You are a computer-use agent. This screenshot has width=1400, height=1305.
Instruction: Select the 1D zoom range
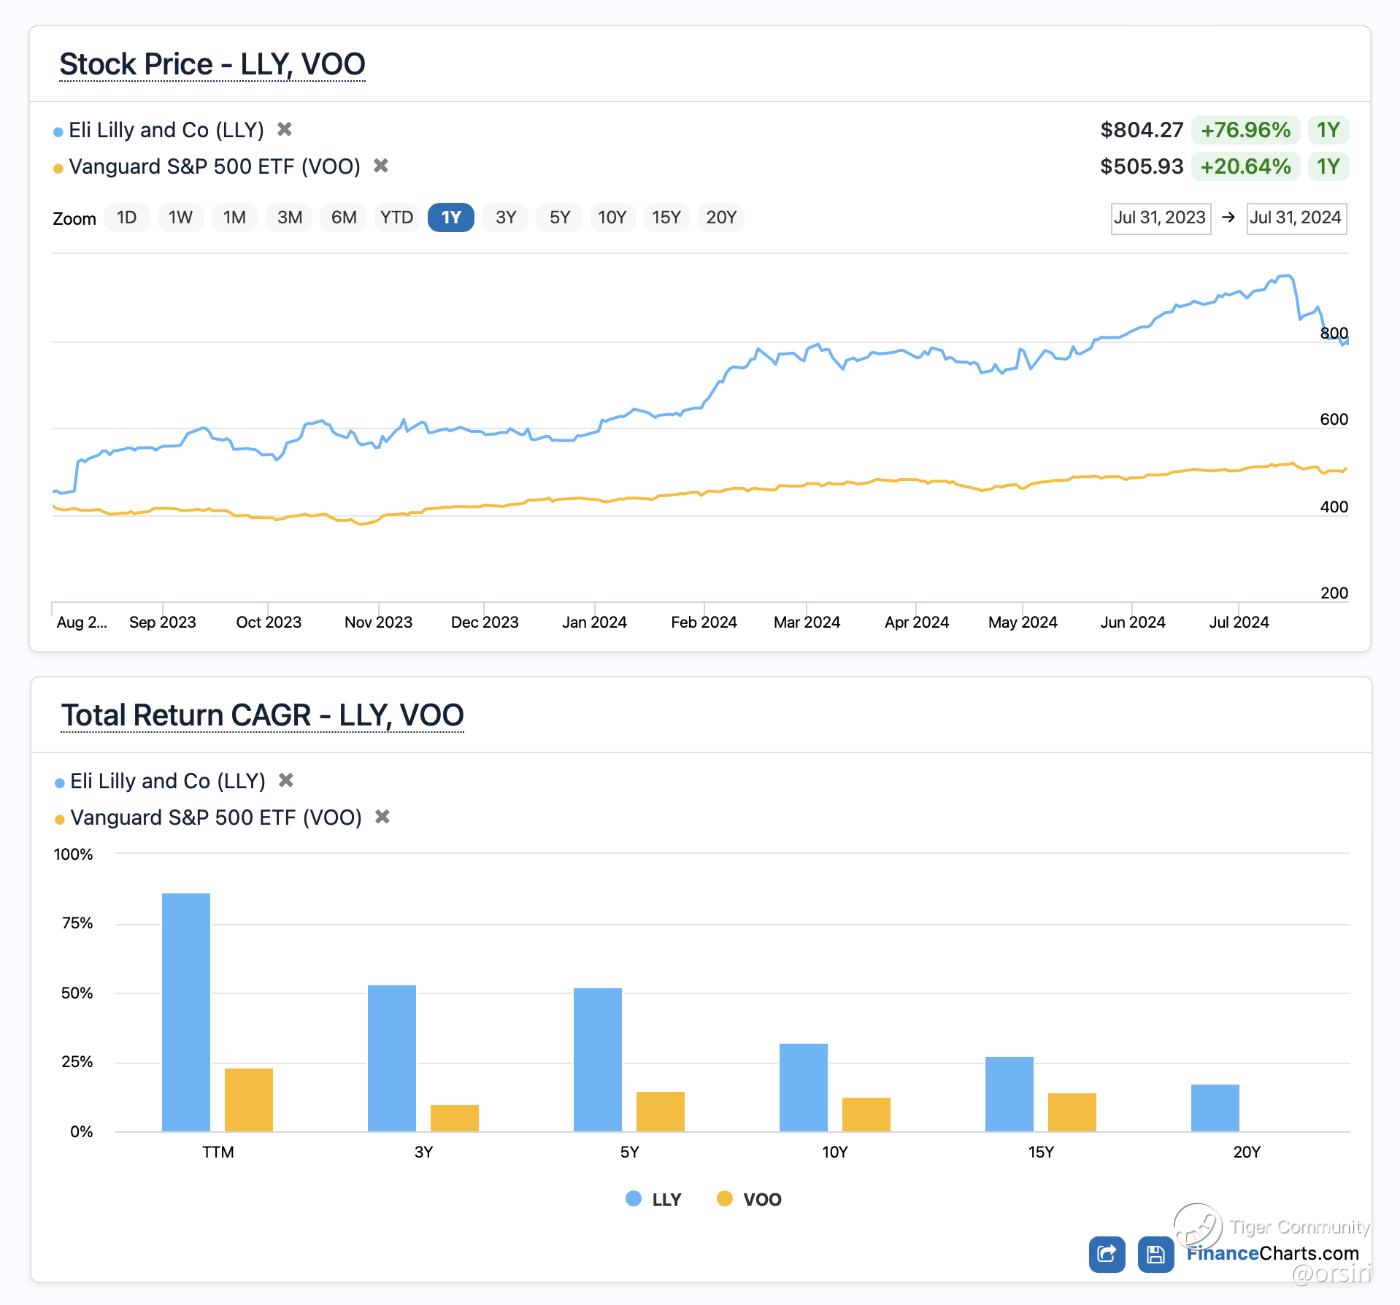click(x=127, y=218)
